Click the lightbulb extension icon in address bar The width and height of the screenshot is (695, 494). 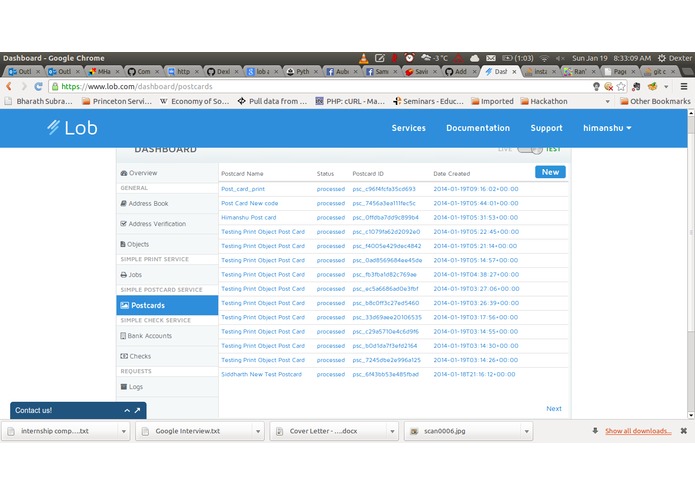[x=596, y=86]
